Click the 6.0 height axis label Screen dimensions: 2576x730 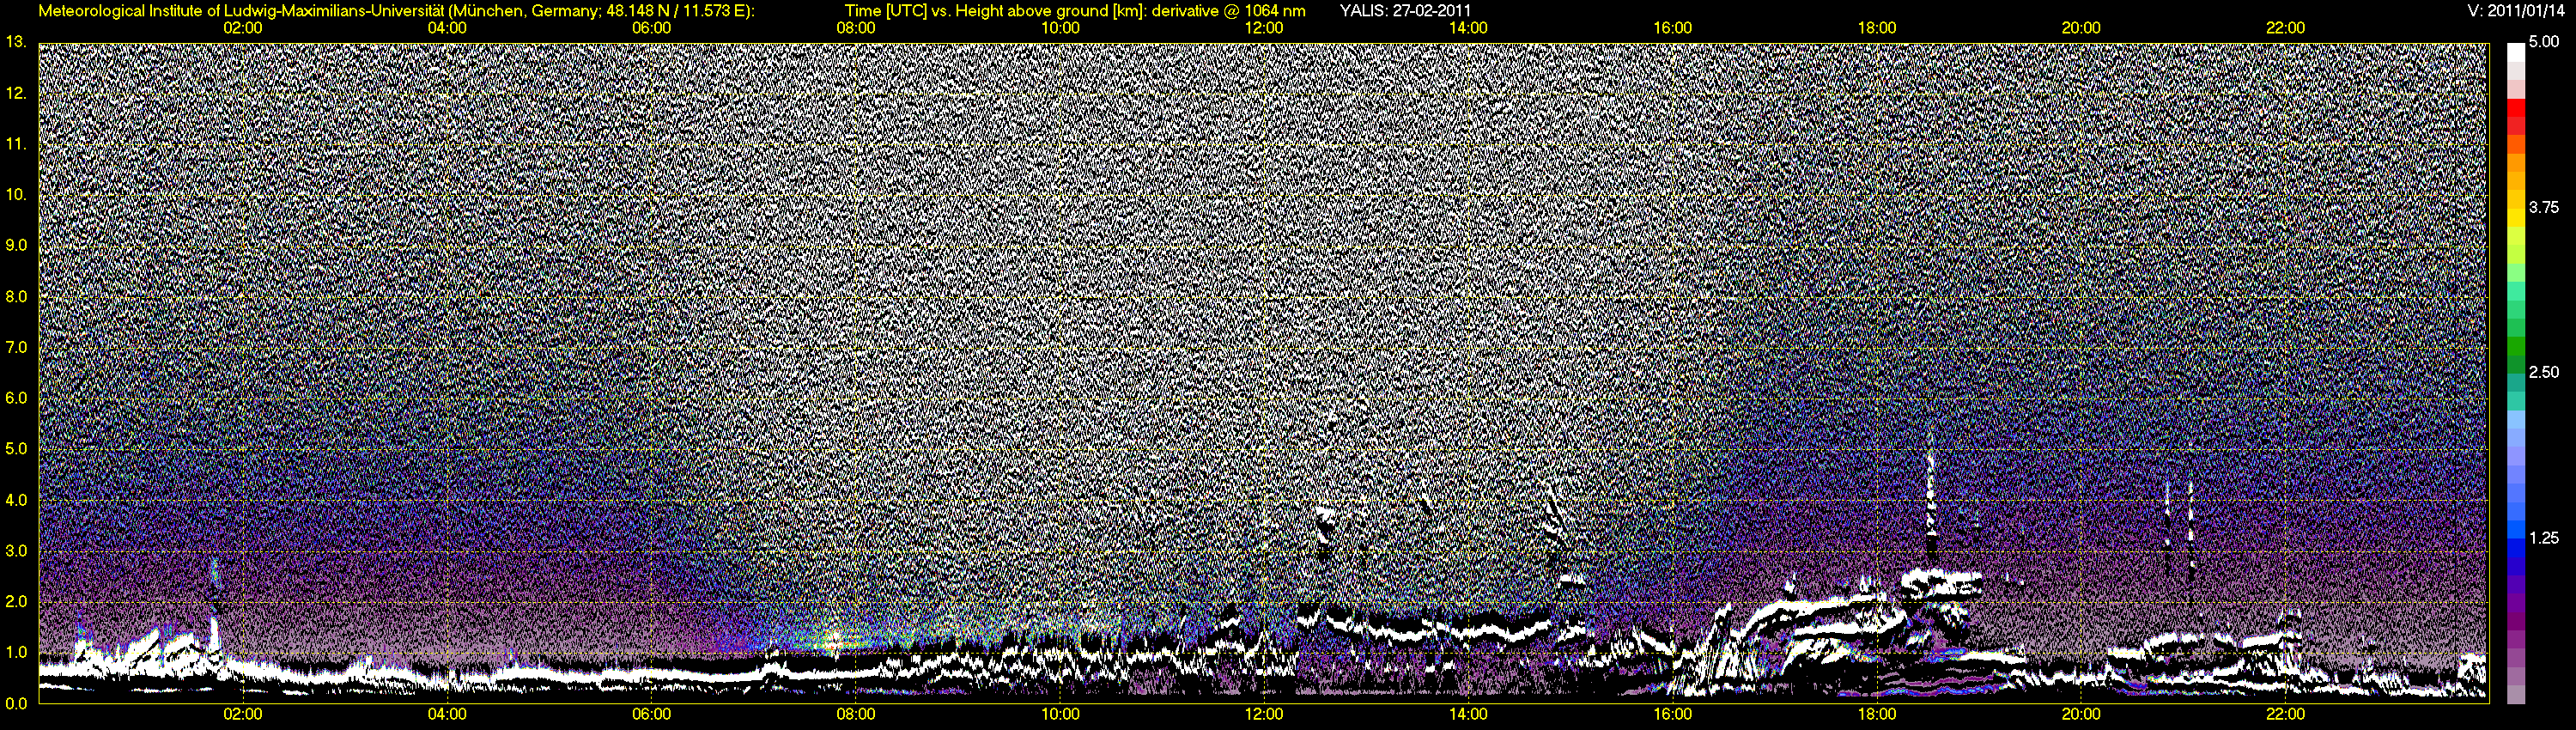click(15, 398)
